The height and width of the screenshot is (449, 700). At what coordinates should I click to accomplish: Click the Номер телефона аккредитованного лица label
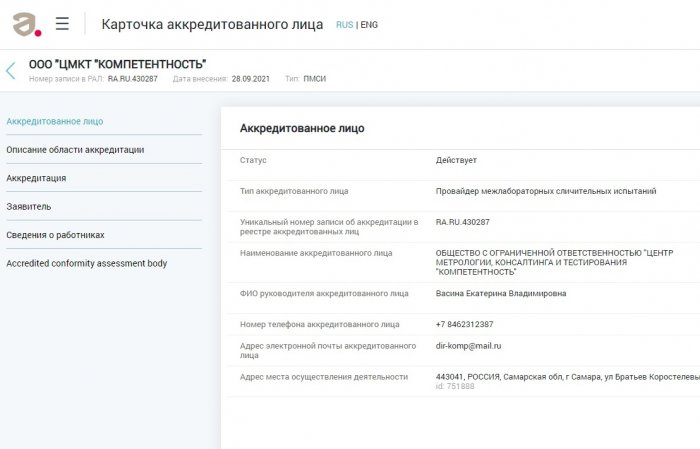[x=320, y=324]
